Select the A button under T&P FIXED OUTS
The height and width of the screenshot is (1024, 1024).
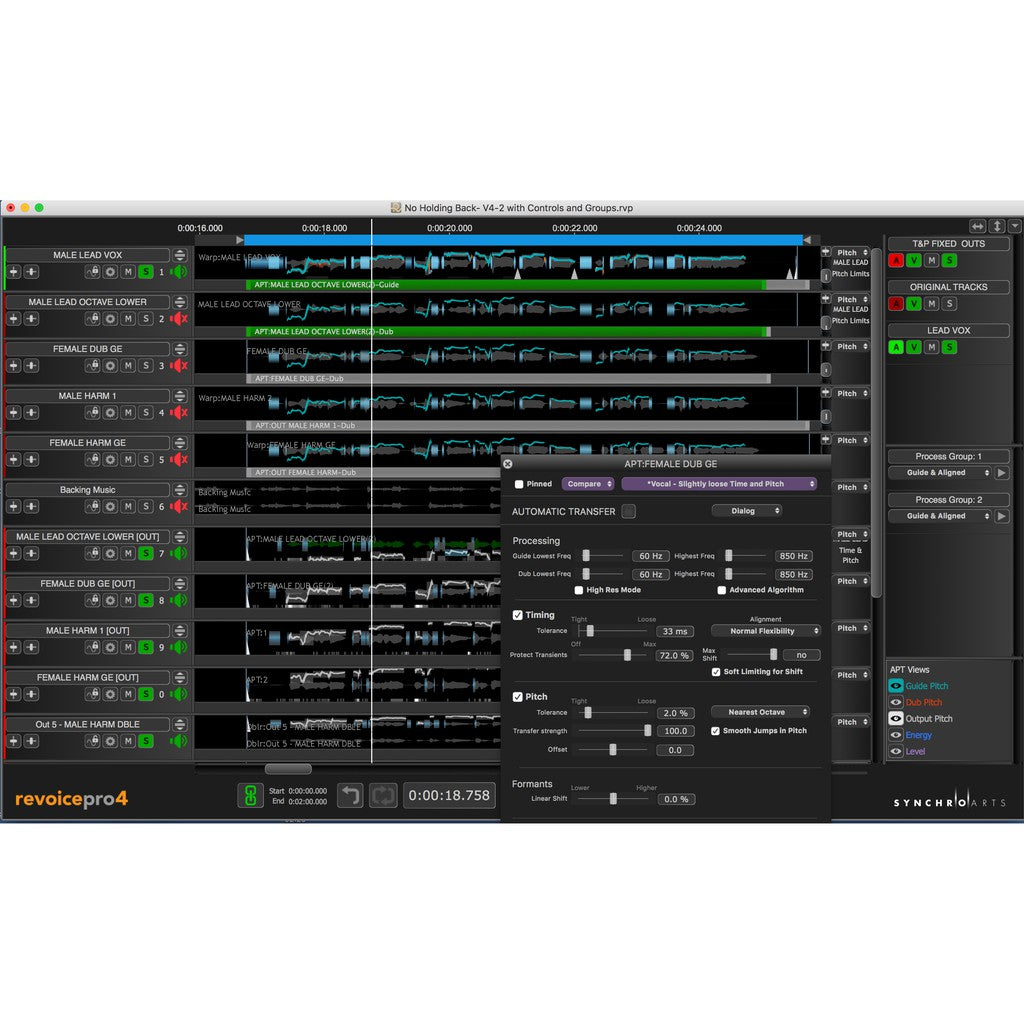(x=898, y=260)
